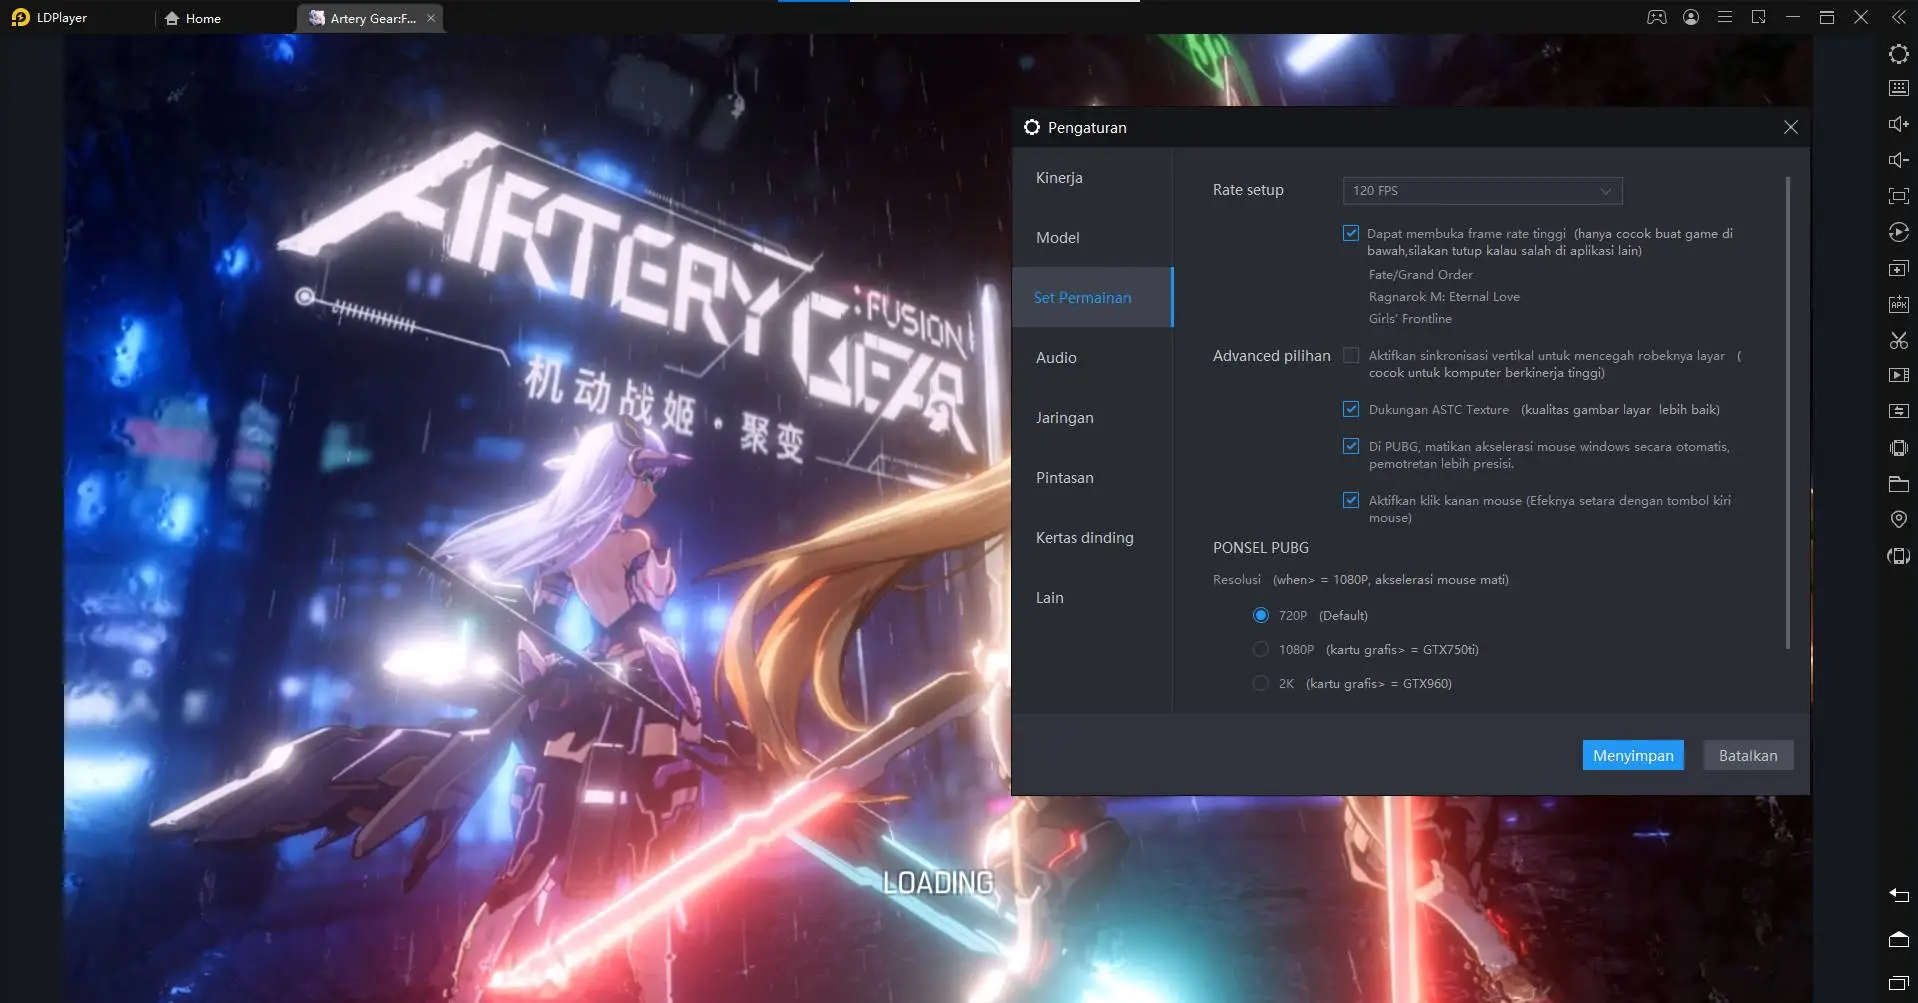Screen dimensions: 1918x1003
Task: Click the settings panel vertical scrollbar
Action: click(x=1787, y=412)
